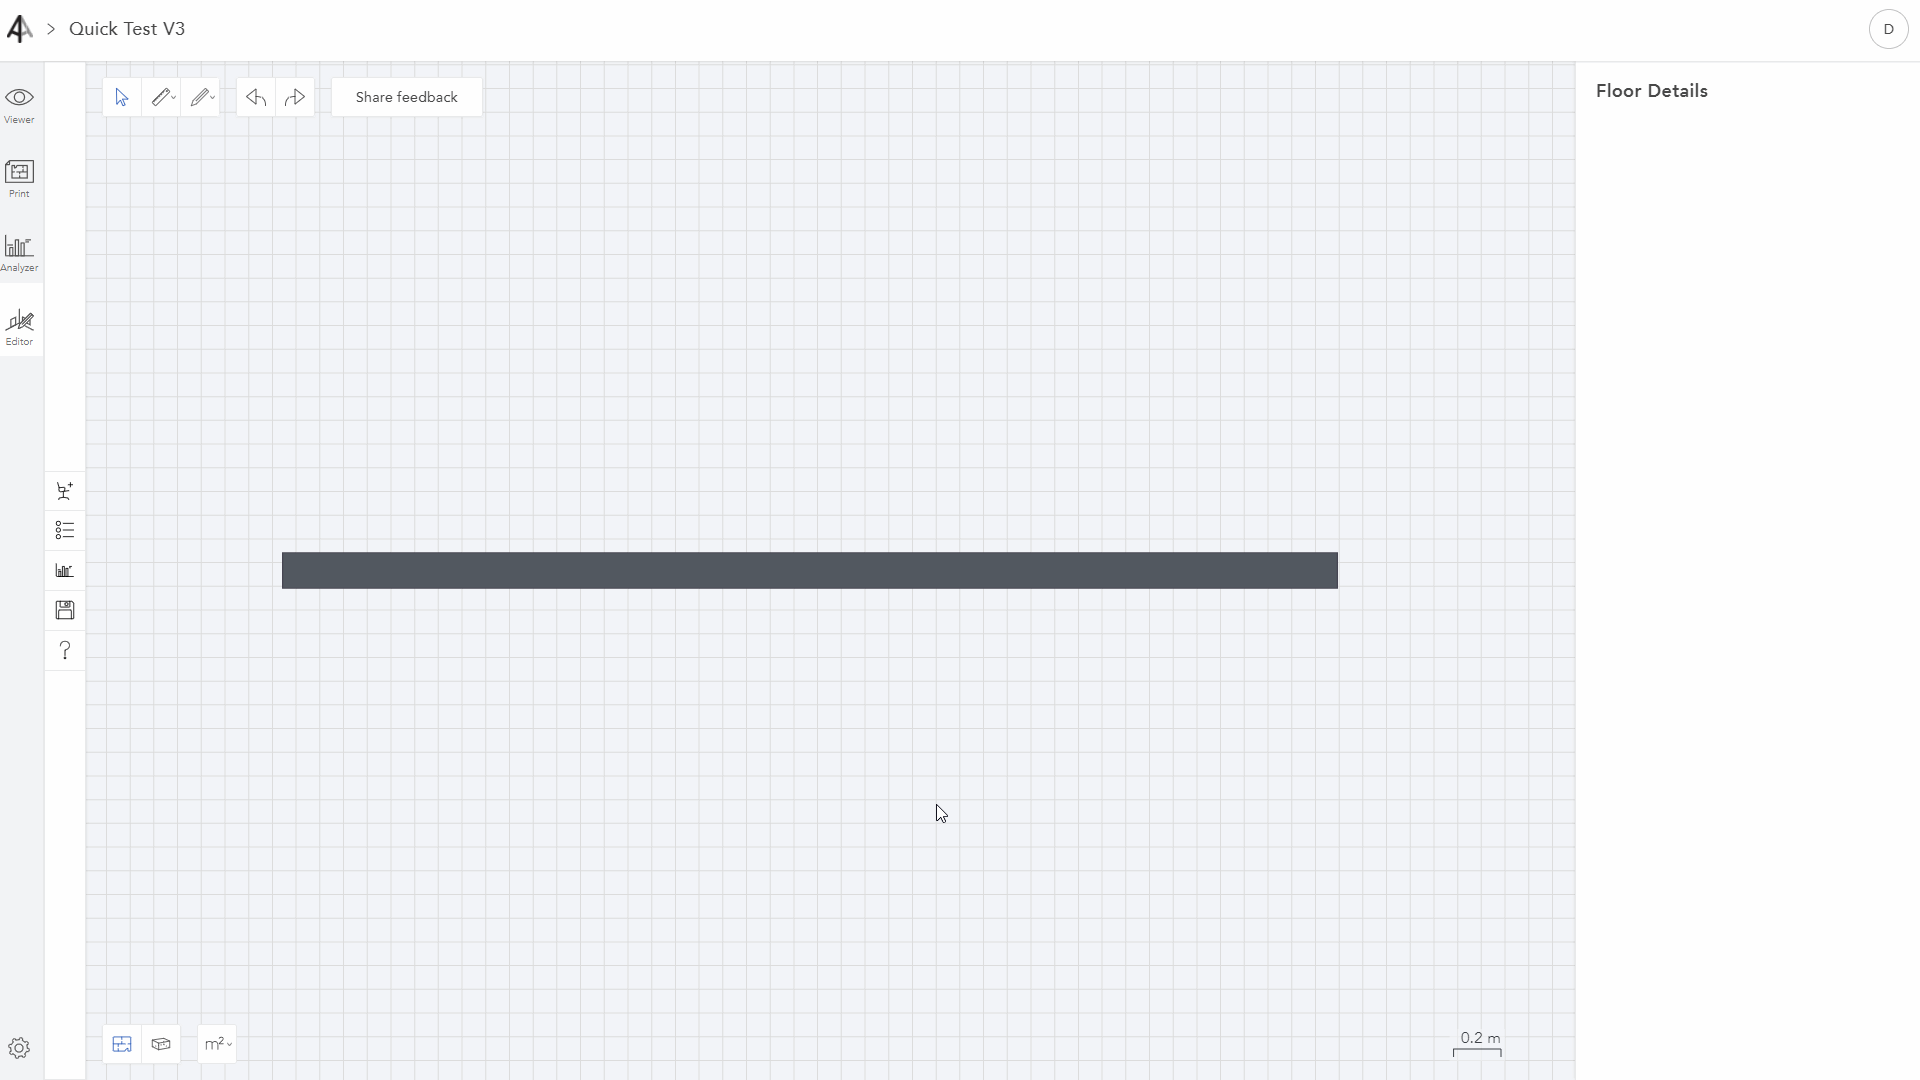This screenshot has width=1920, height=1080.
Task: Expand the area unit dropdown m²
Action: click(218, 1044)
